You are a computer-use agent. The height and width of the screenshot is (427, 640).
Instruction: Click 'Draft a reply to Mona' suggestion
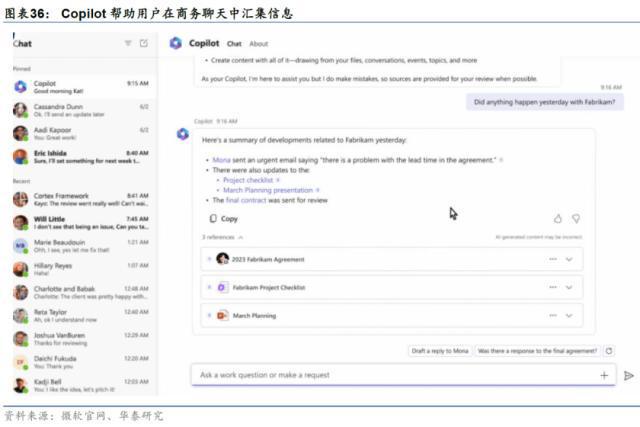tap(439, 351)
